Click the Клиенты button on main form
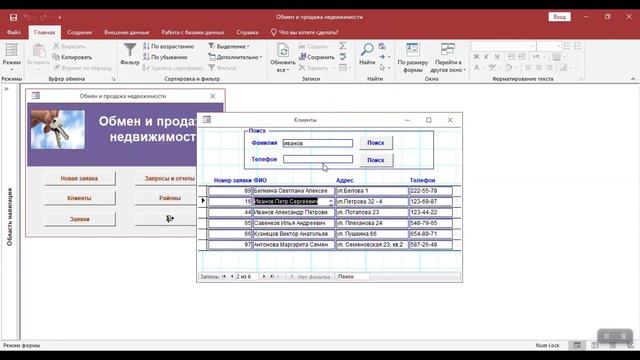Screen dimensions: 640x360 (x=79, y=198)
